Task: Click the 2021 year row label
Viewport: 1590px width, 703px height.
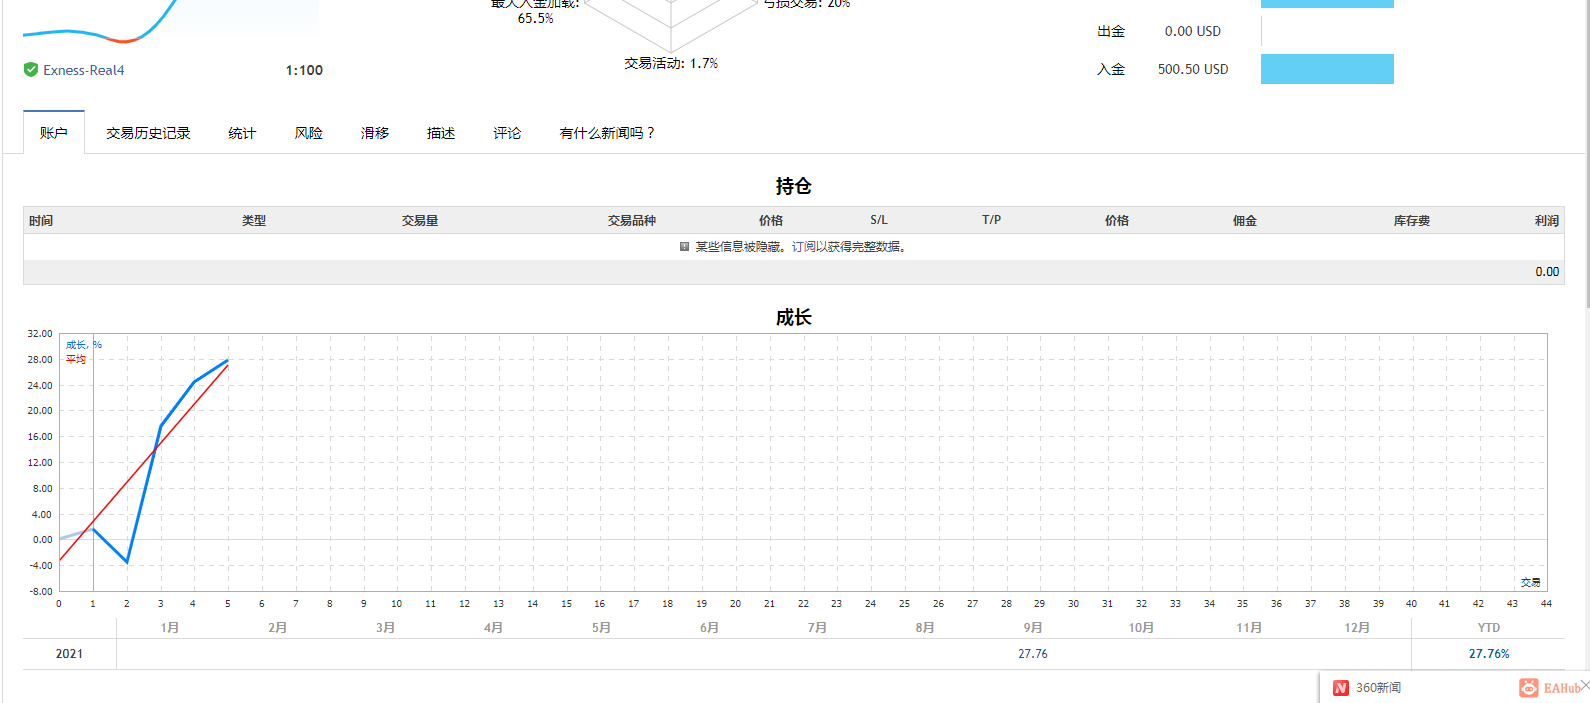Action: pos(69,654)
